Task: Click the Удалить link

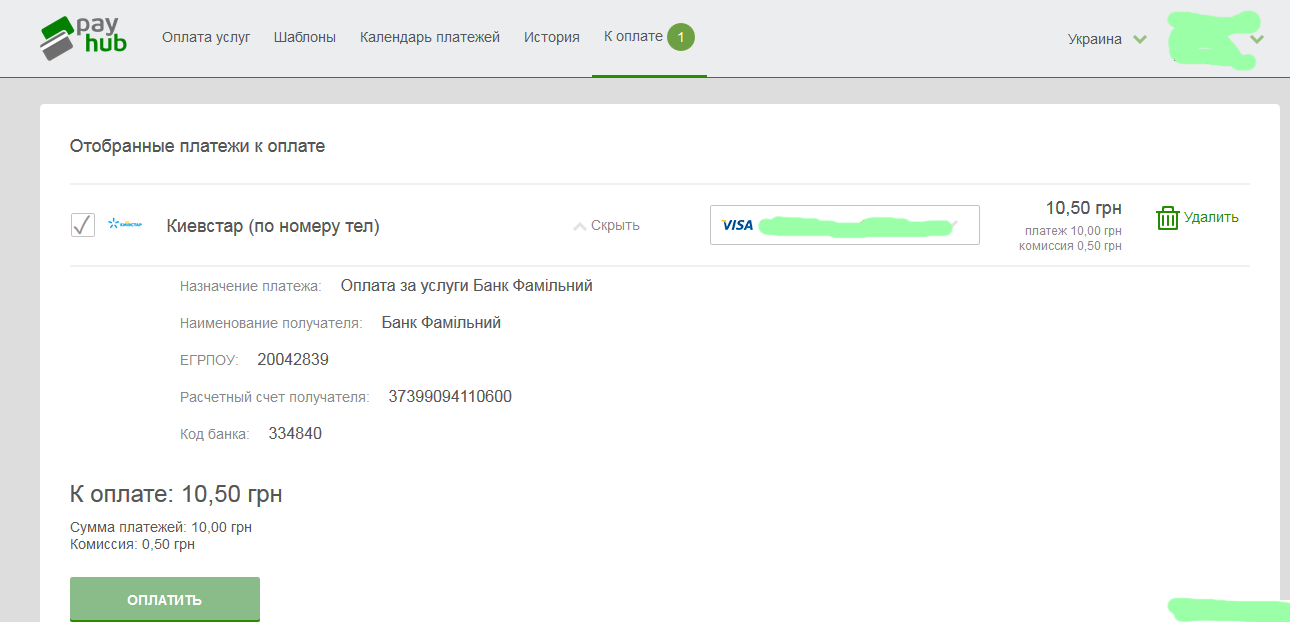Action: 1211,217
